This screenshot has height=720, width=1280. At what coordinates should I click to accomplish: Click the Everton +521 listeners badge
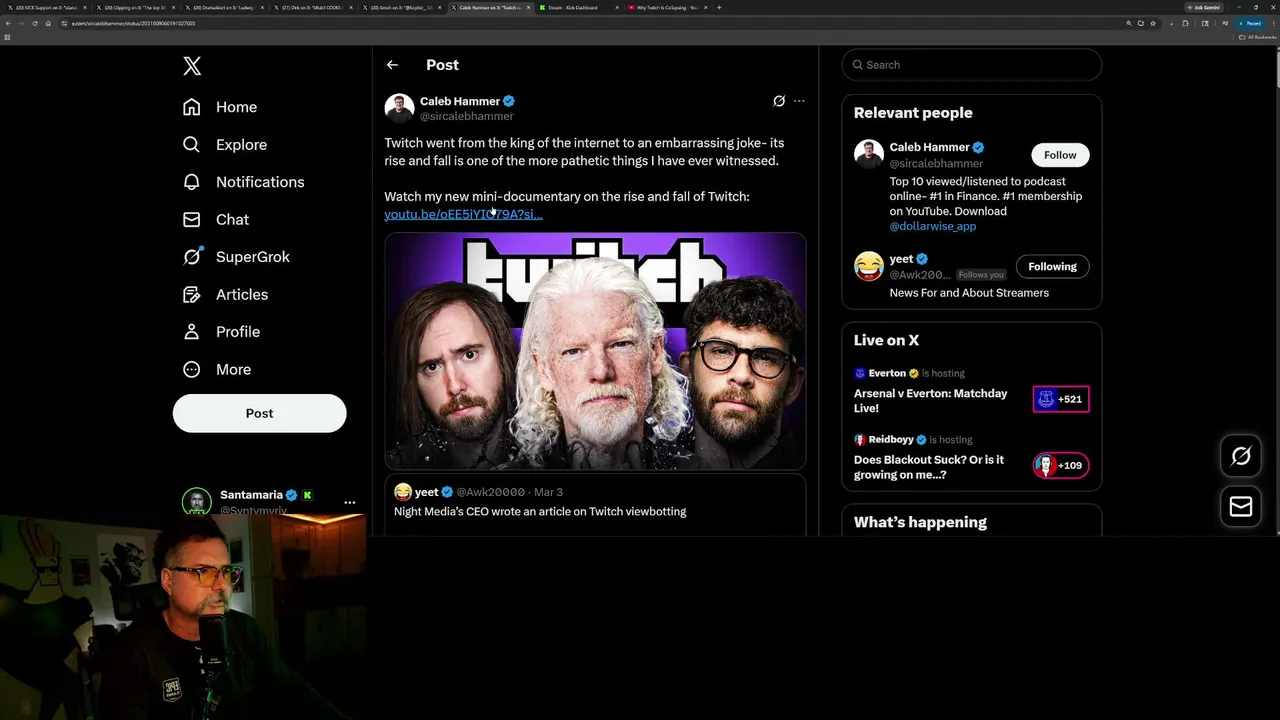coord(1061,399)
